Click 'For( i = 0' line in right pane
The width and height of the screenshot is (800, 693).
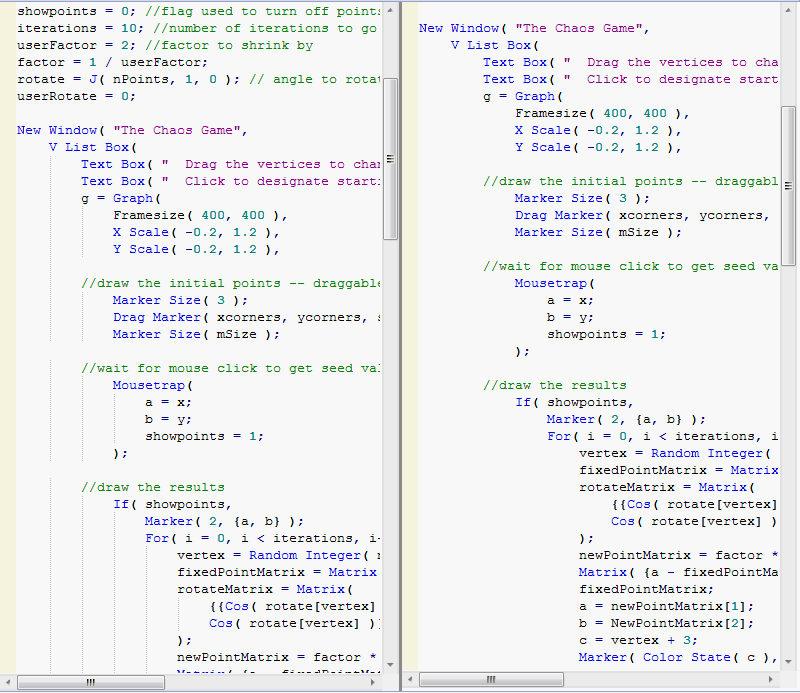662,436
